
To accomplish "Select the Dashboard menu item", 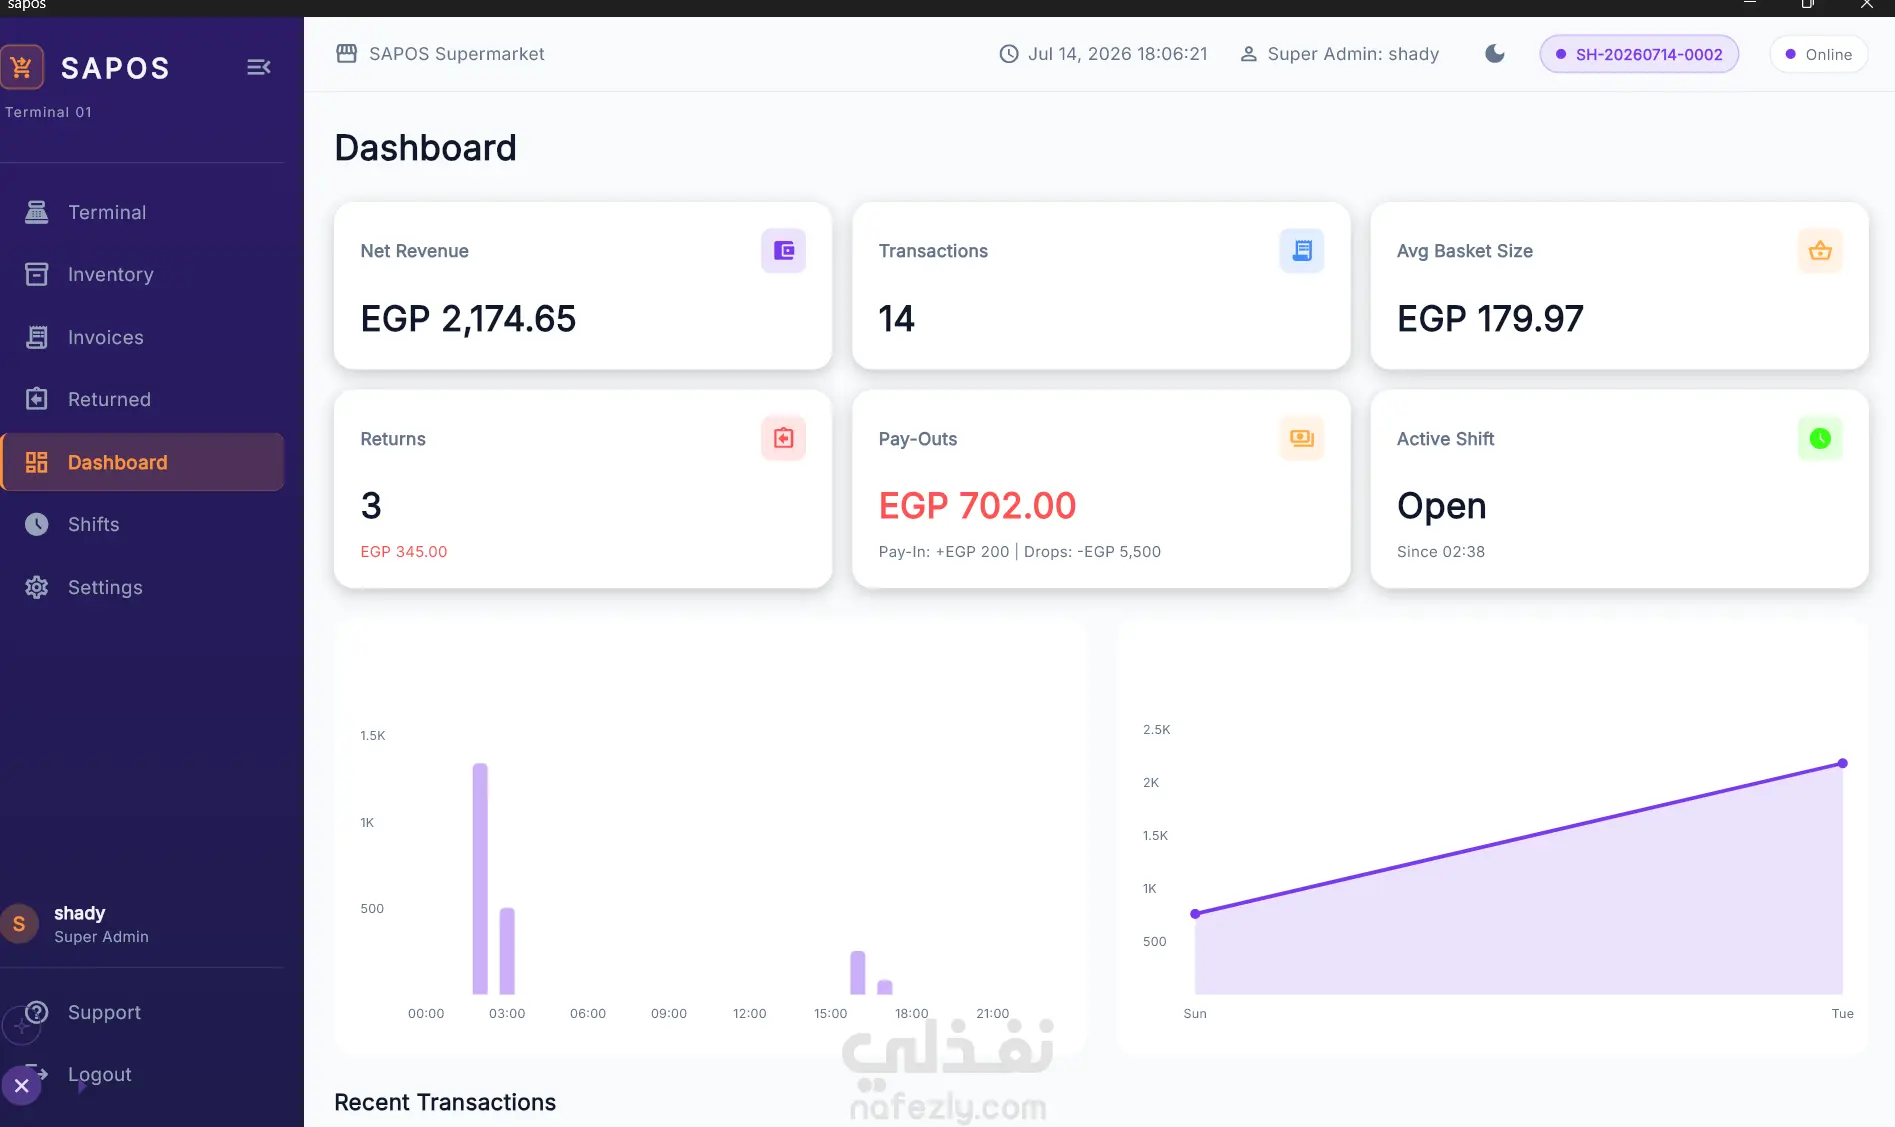I will (x=143, y=462).
